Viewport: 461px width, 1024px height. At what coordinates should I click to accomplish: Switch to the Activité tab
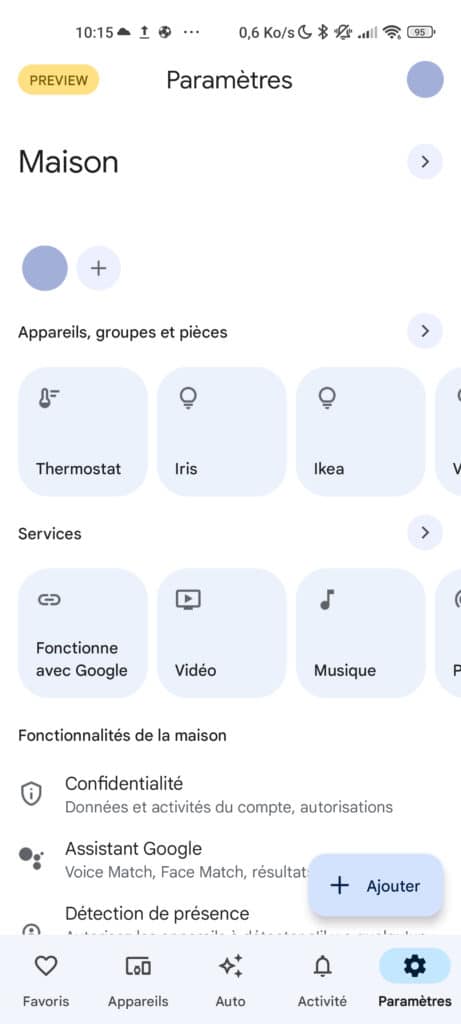[323, 979]
